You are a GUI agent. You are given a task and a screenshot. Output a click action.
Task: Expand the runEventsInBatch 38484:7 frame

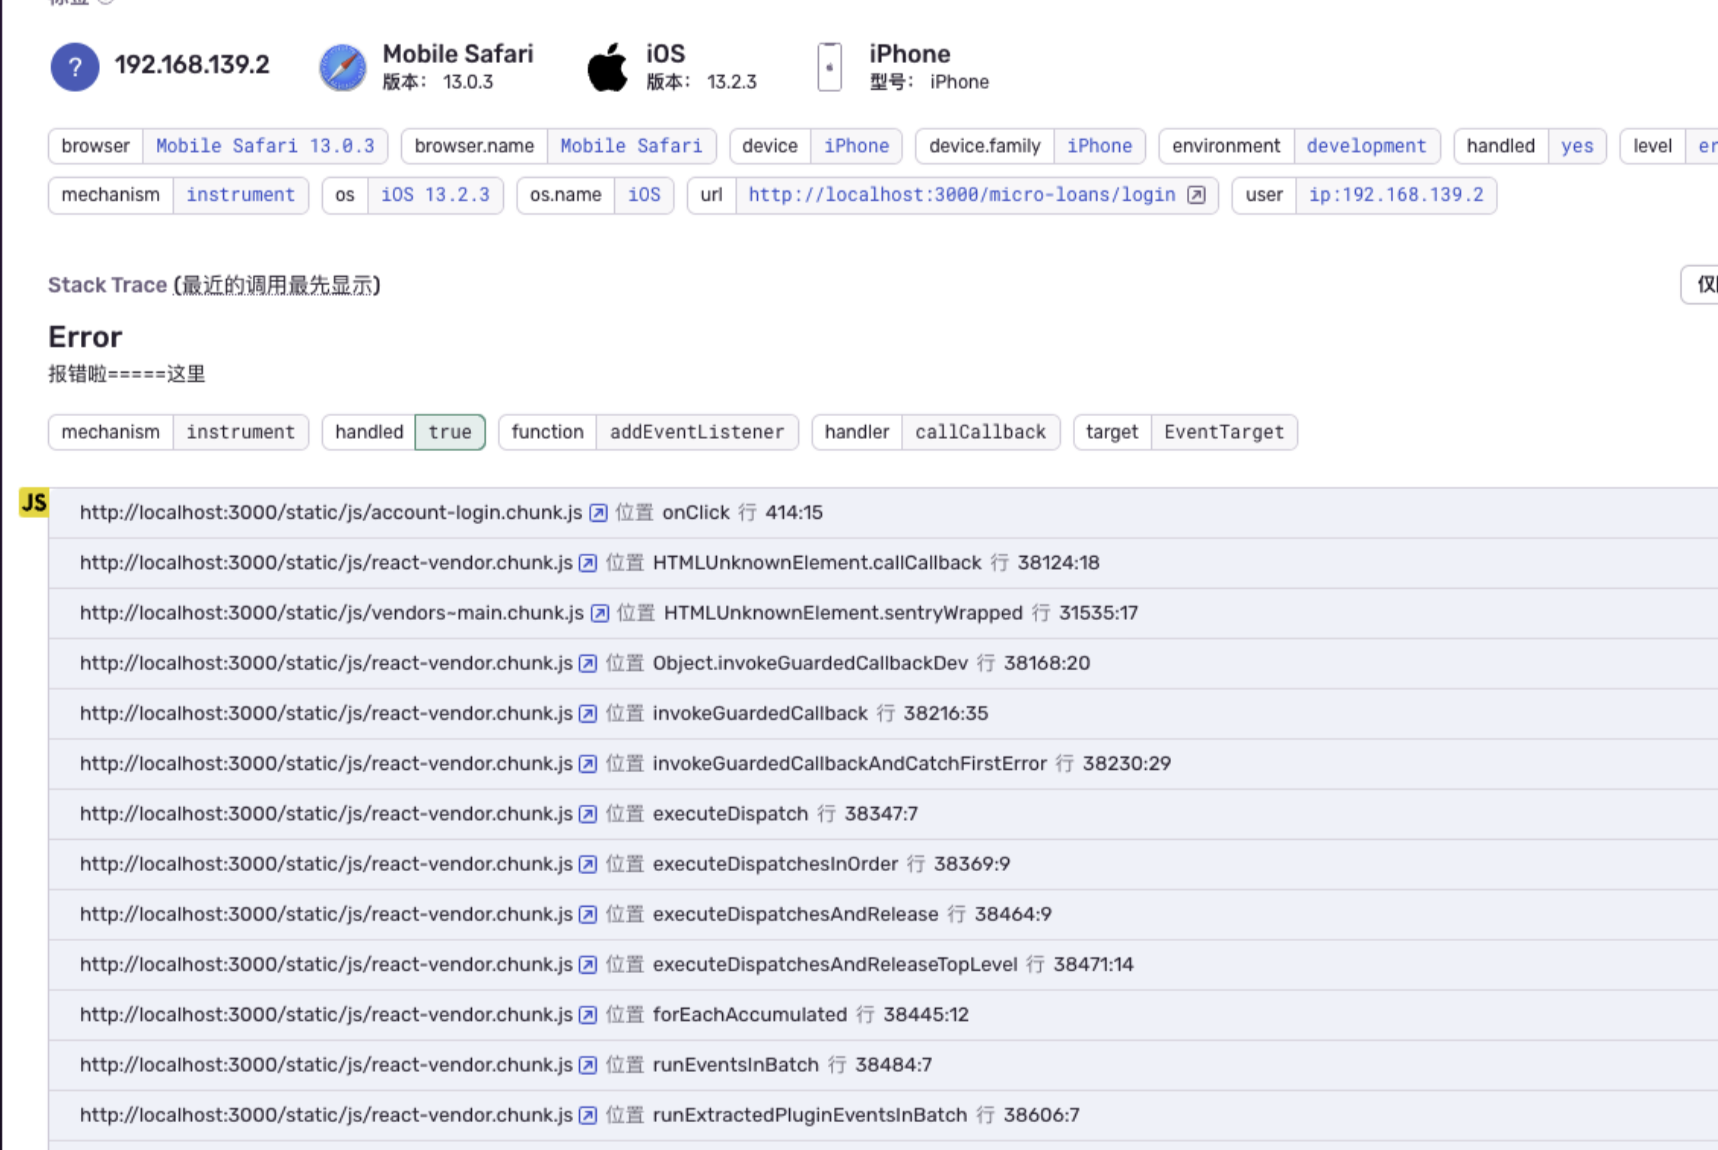click(x=883, y=1065)
